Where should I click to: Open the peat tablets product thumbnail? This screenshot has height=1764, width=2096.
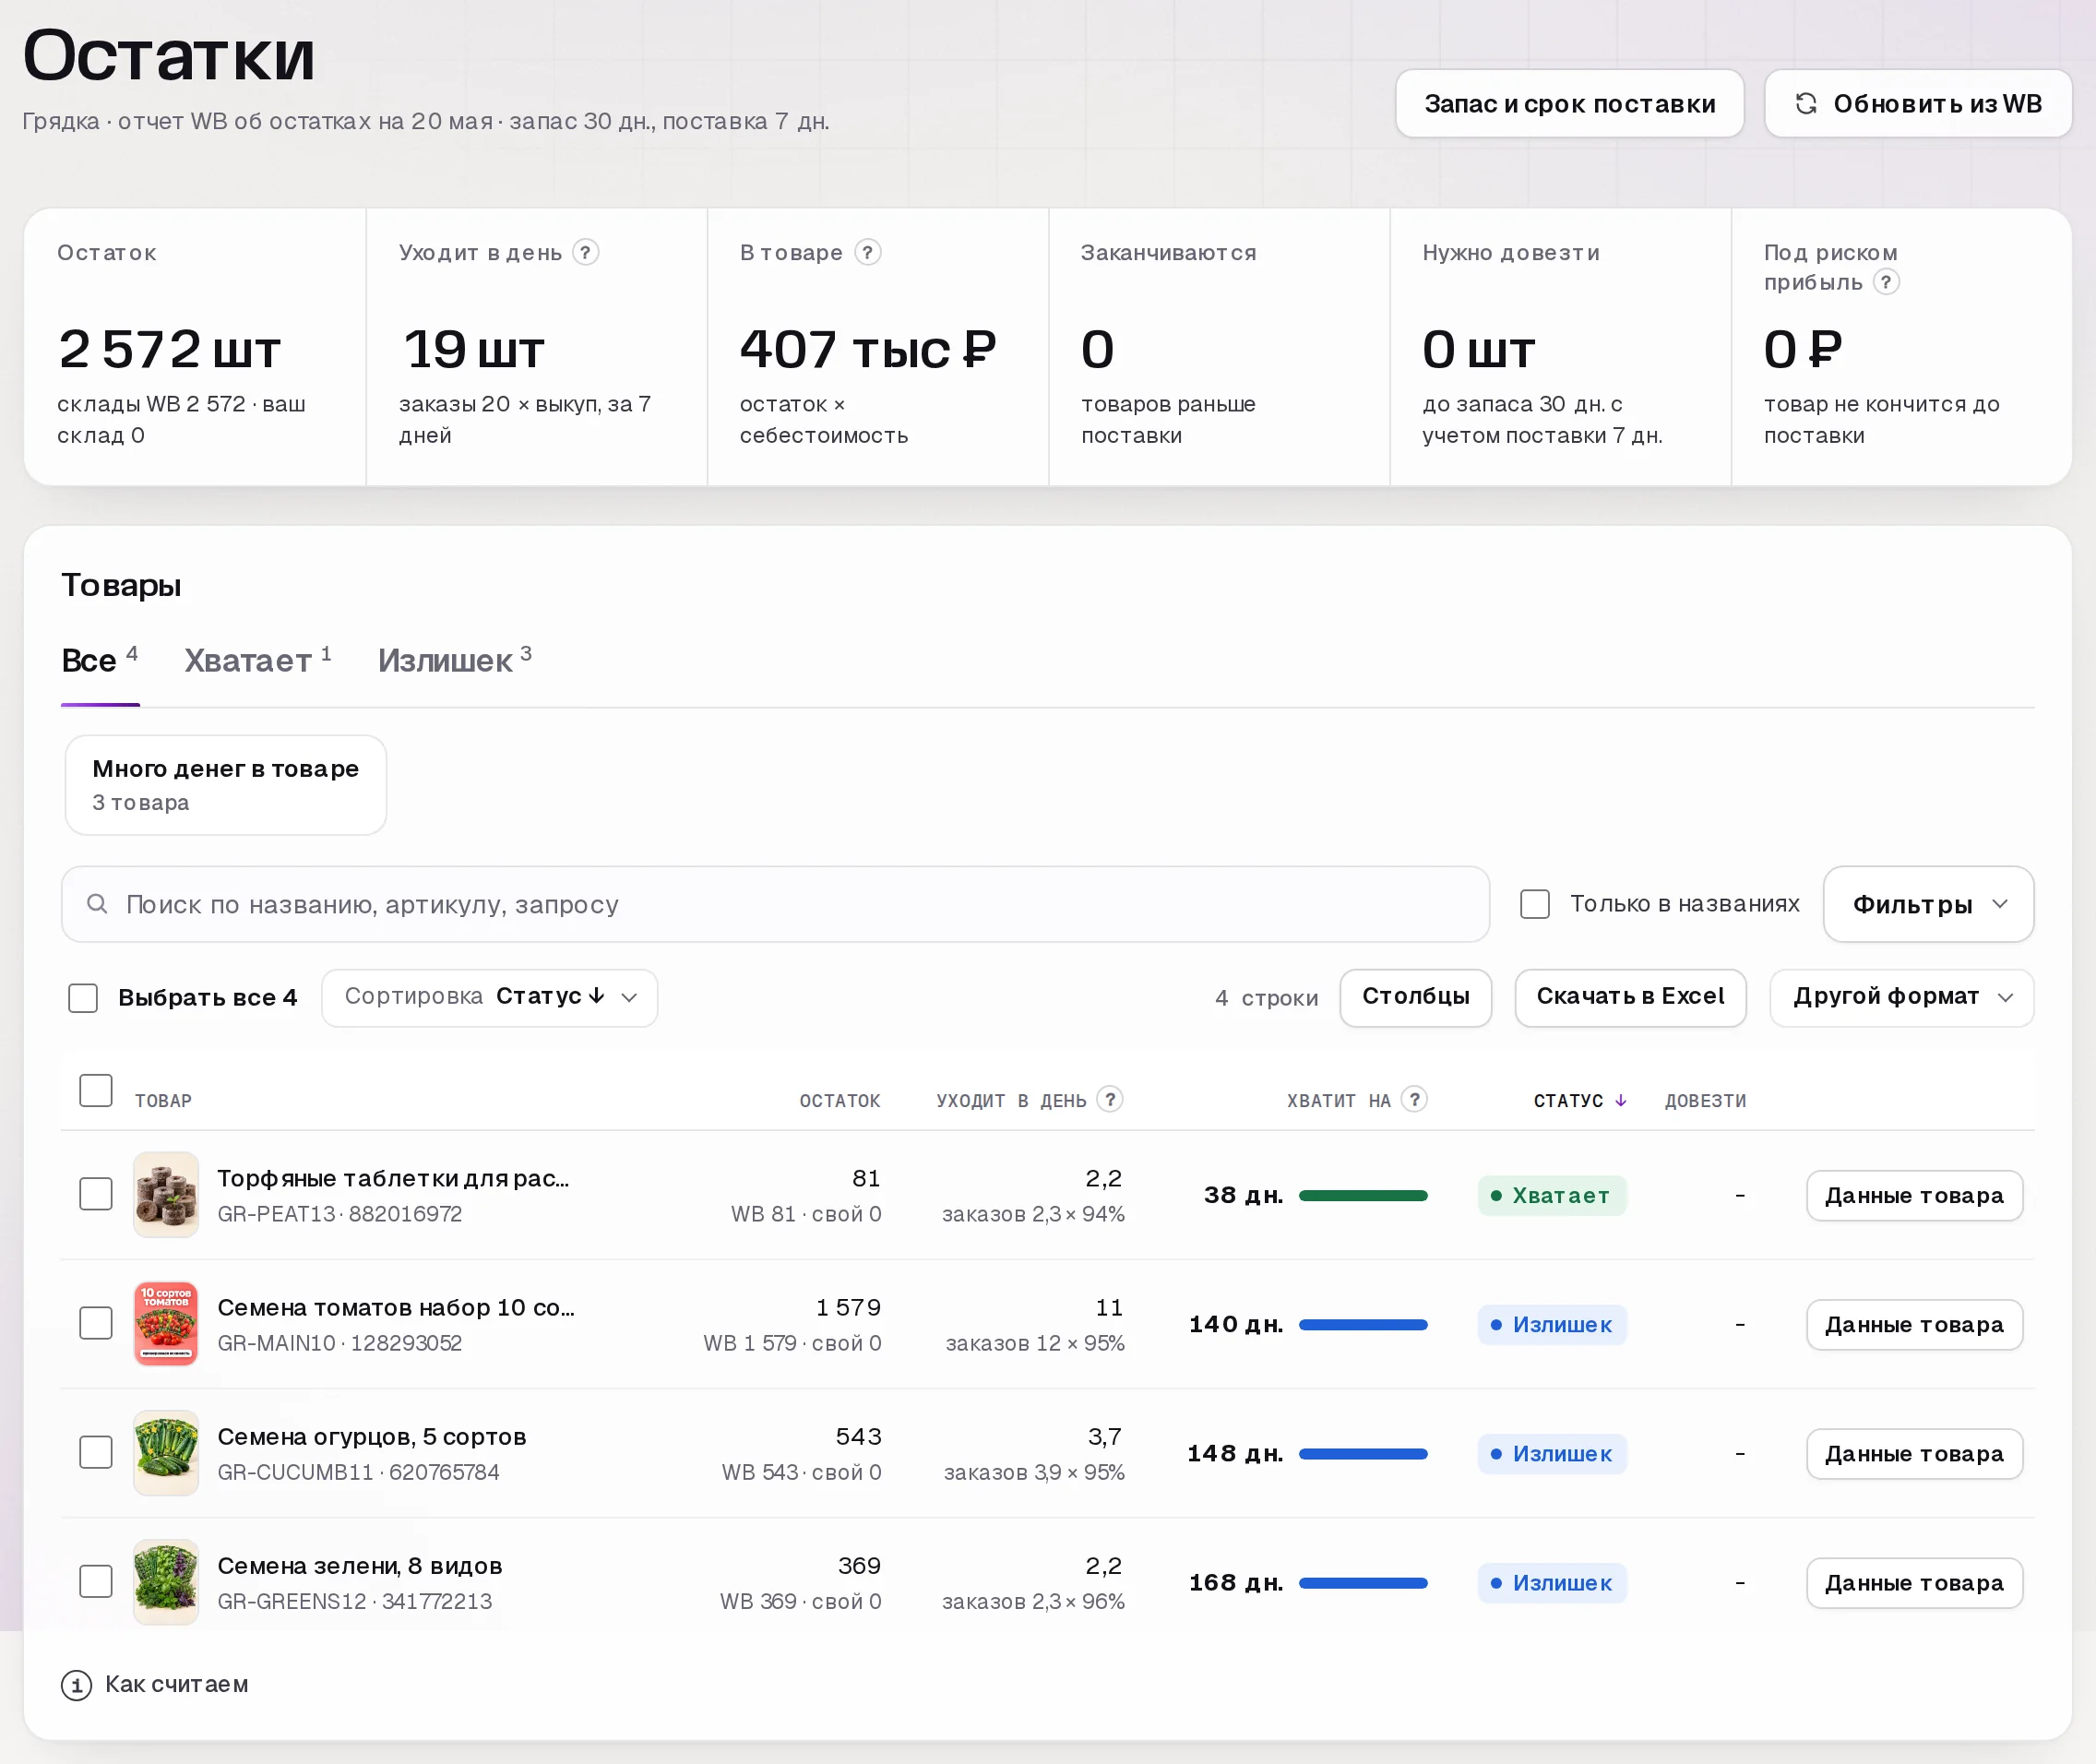click(x=166, y=1195)
